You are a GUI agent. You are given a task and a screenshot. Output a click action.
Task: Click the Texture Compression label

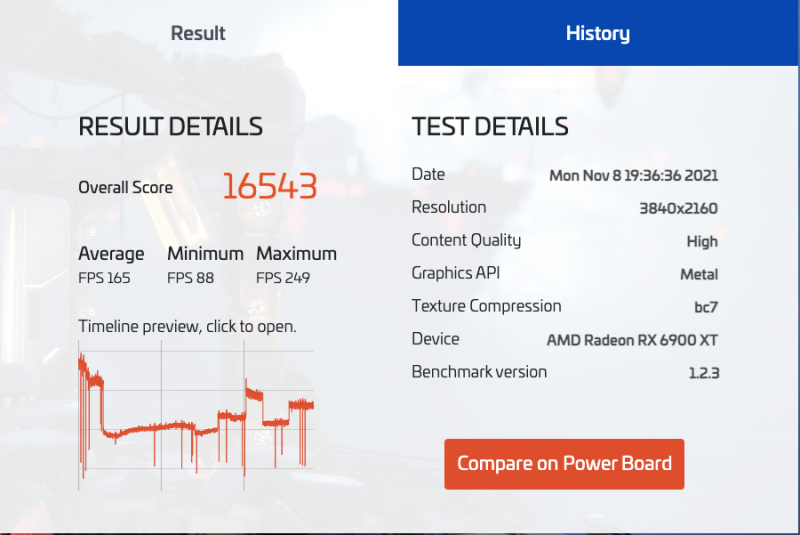[486, 306]
